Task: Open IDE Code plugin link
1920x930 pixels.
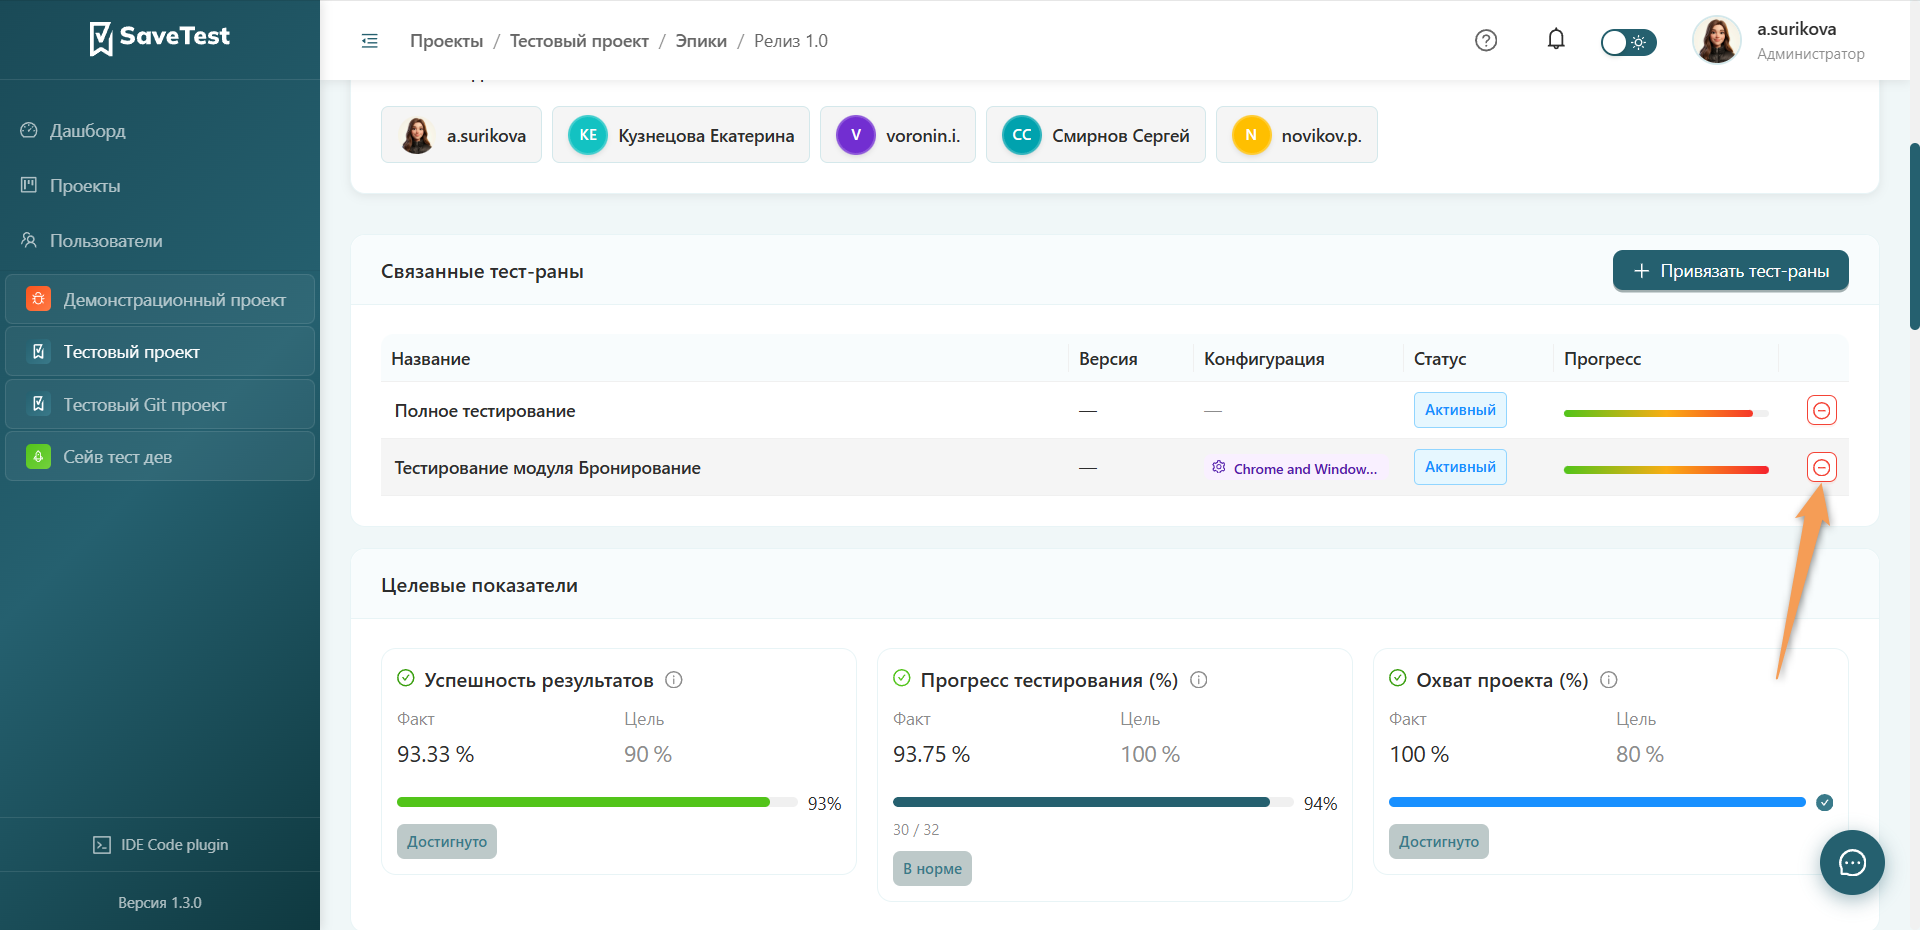Action: (160, 845)
